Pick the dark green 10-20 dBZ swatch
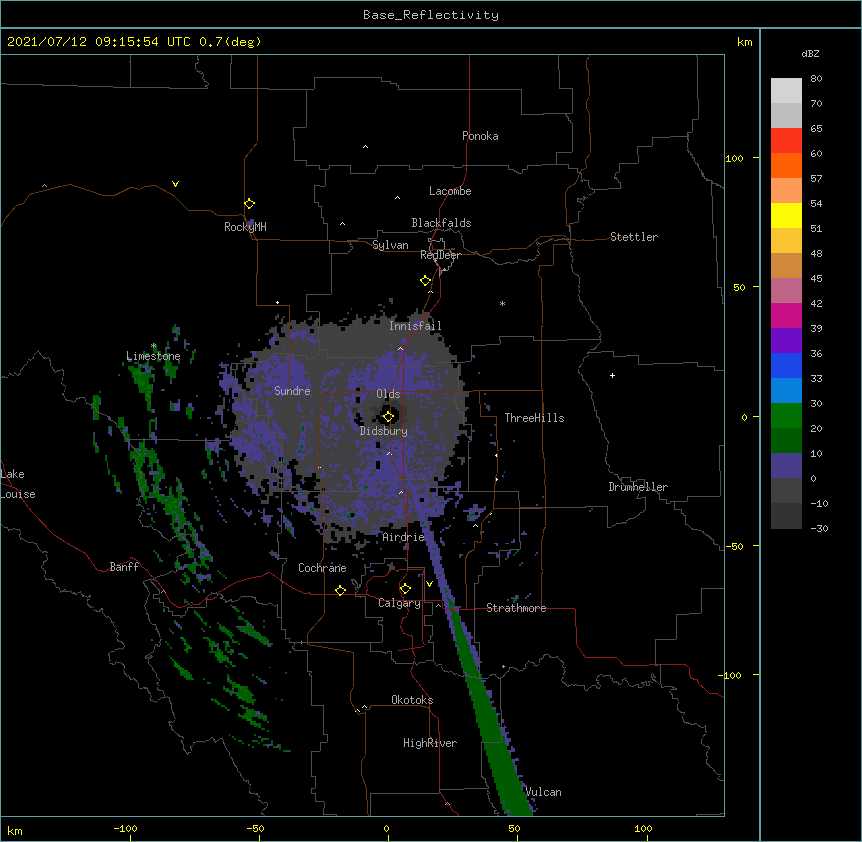The height and width of the screenshot is (842, 862). [786, 441]
